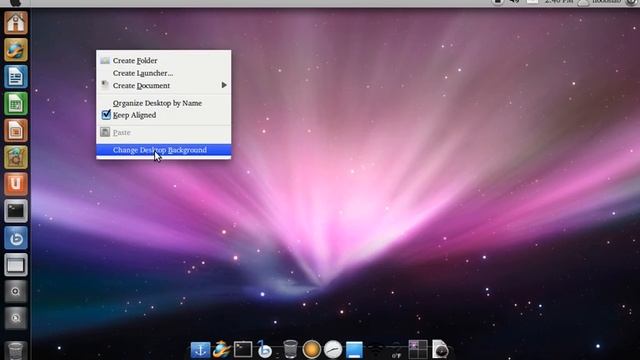
Task: Expand the Create Document submenu arrow
Action: tap(224, 85)
